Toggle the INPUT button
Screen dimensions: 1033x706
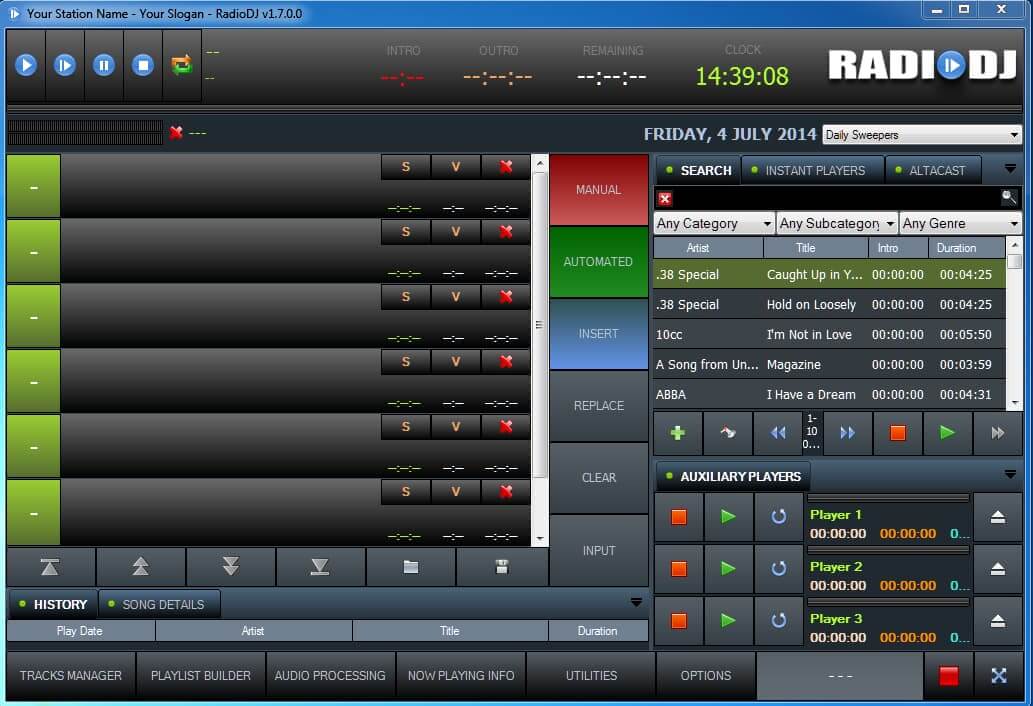click(x=598, y=551)
